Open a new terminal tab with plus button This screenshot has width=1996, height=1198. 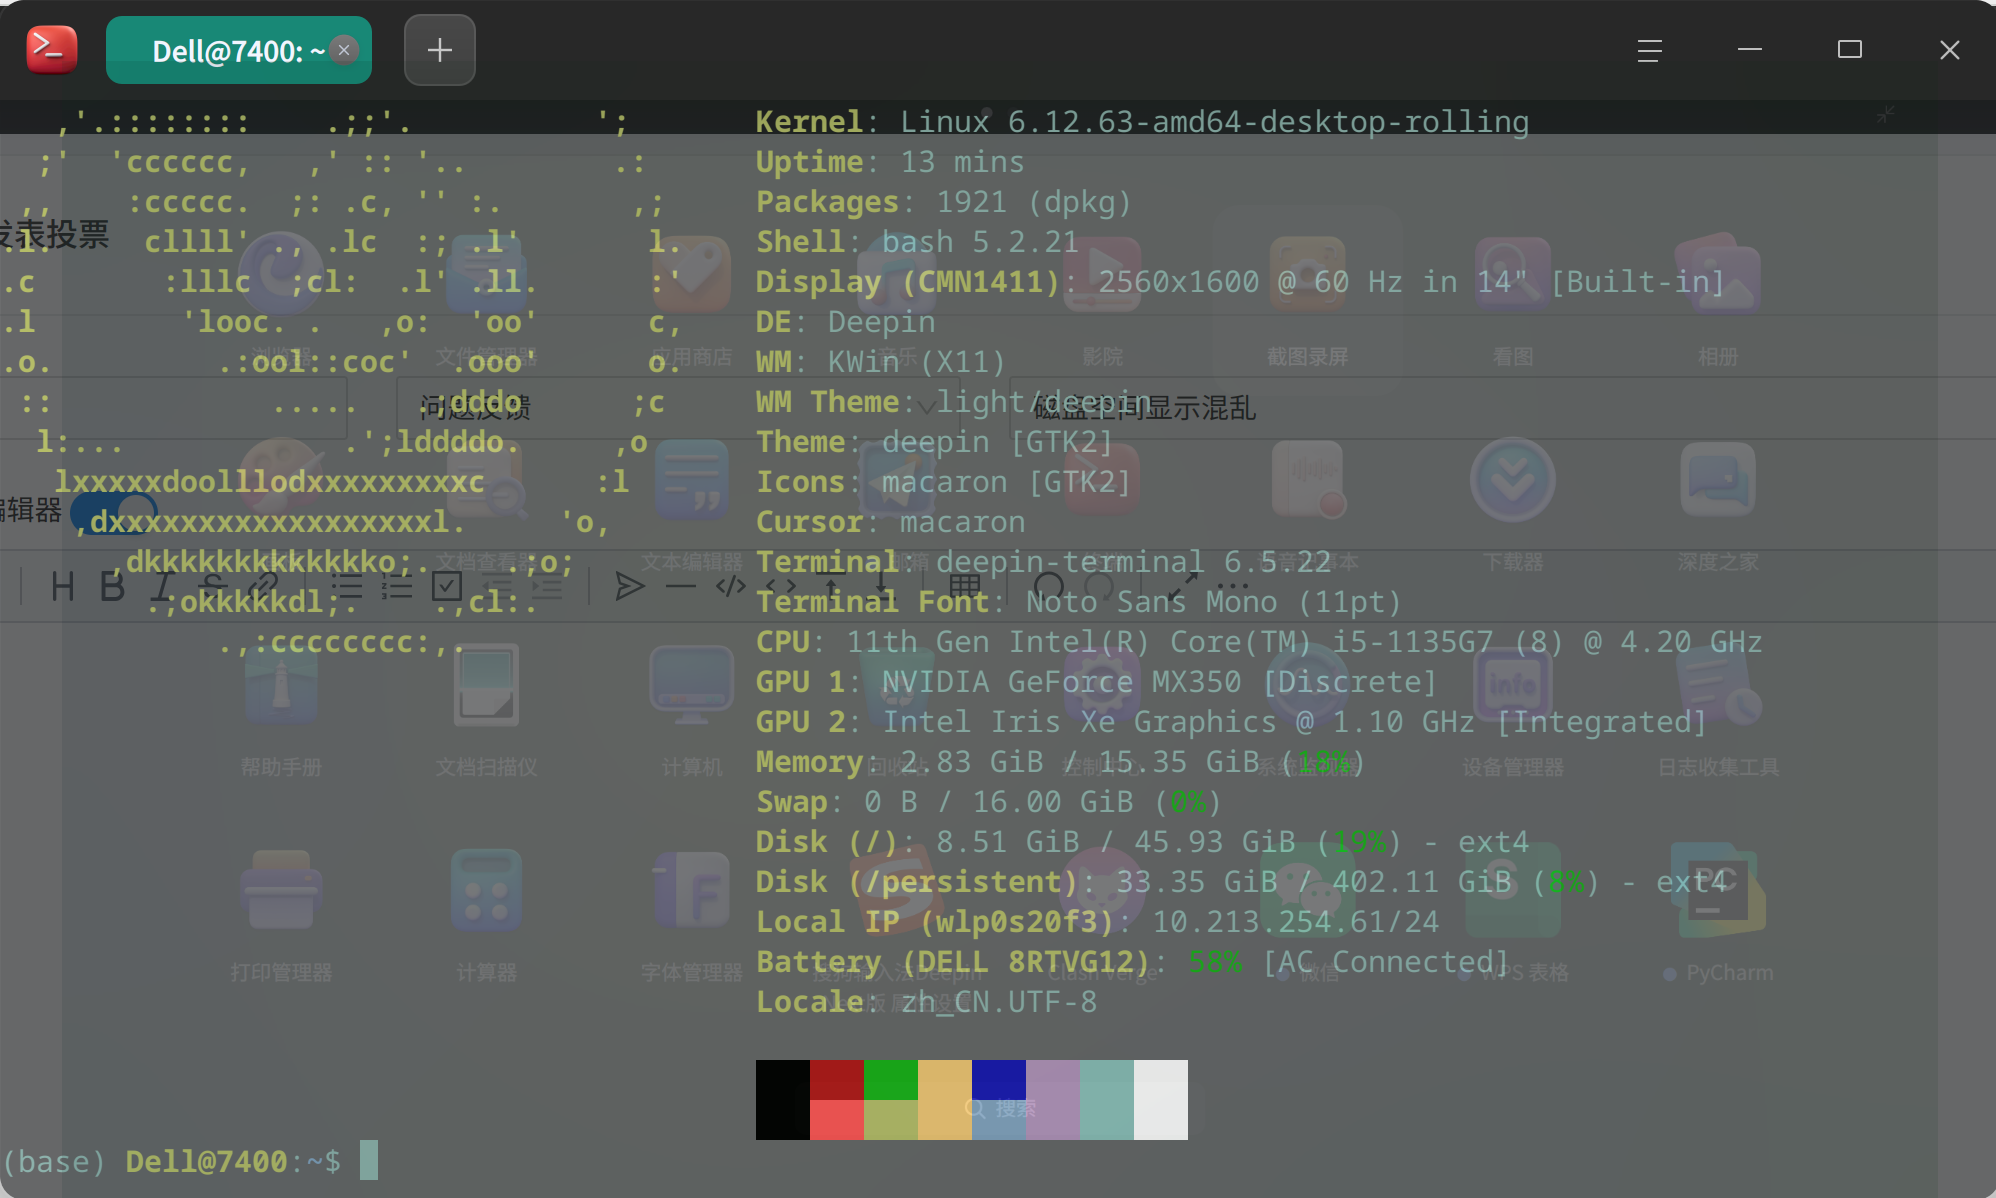pos(439,50)
